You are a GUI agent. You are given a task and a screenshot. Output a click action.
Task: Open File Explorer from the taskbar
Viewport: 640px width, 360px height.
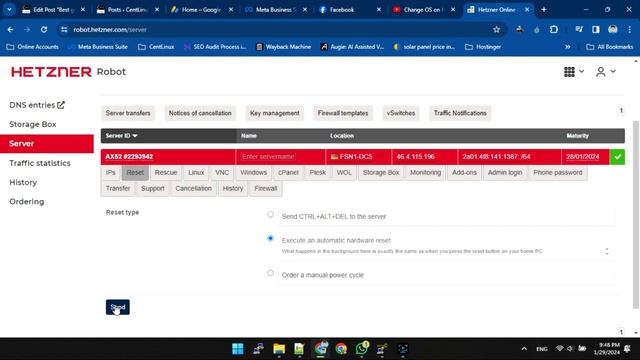pyautogui.click(x=279, y=349)
